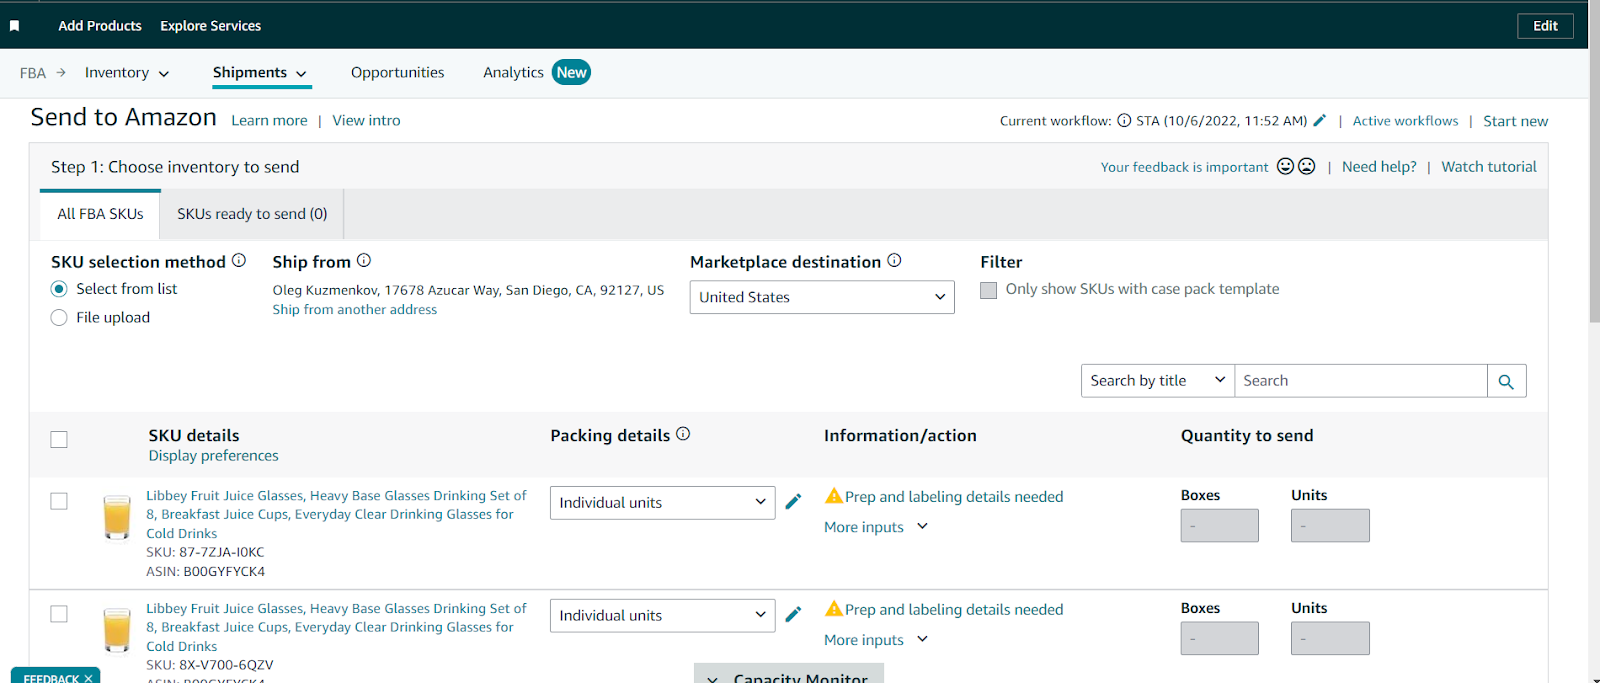This screenshot has height=683, width=1600.
Task: Open Explore Services in top bar
Action: coord(211,26)
